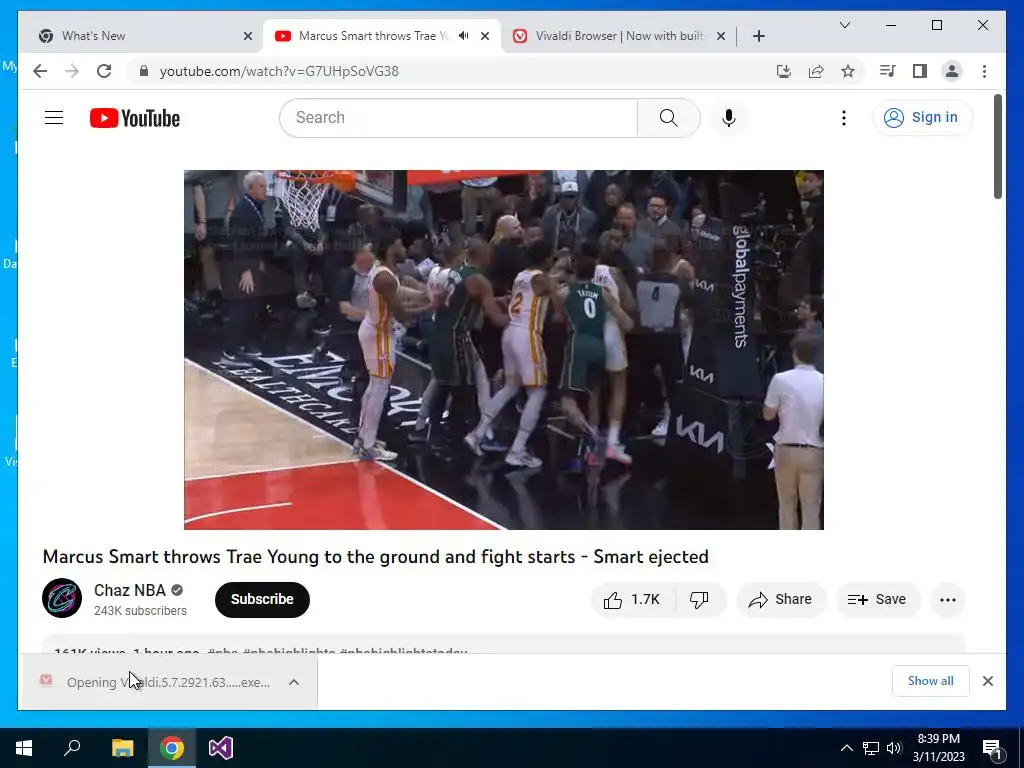Click the address bar URL
1024x768 pixels.
[279, 71]
